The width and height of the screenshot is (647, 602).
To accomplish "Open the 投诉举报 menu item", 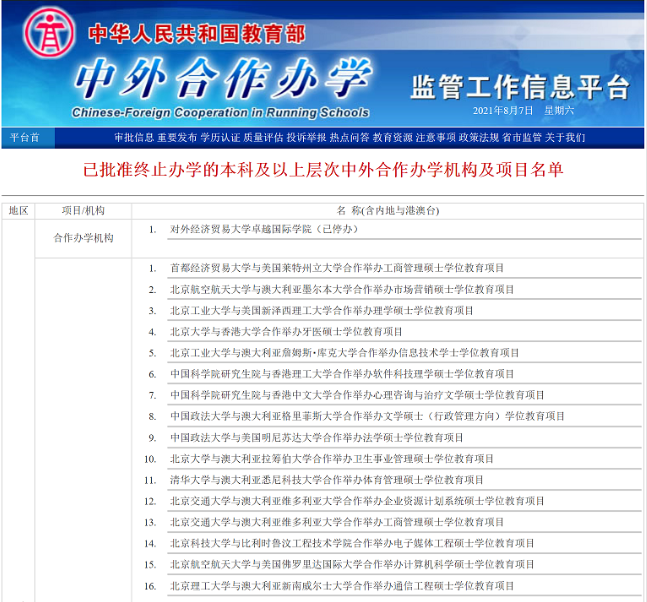I will click(306, 137).
